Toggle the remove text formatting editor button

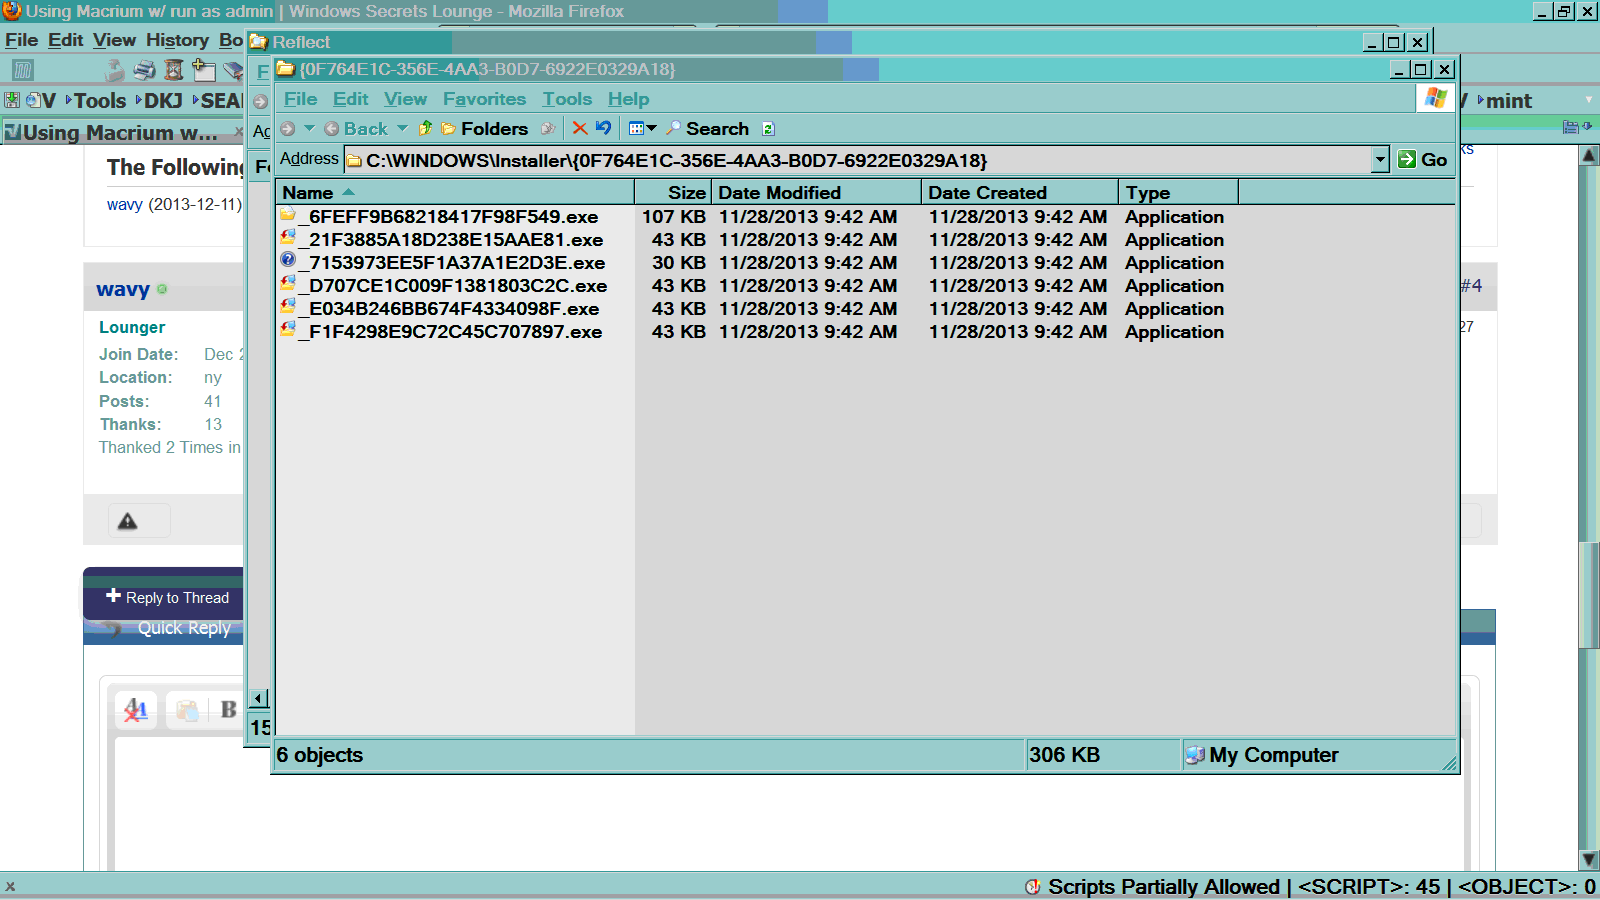(136, 710)
